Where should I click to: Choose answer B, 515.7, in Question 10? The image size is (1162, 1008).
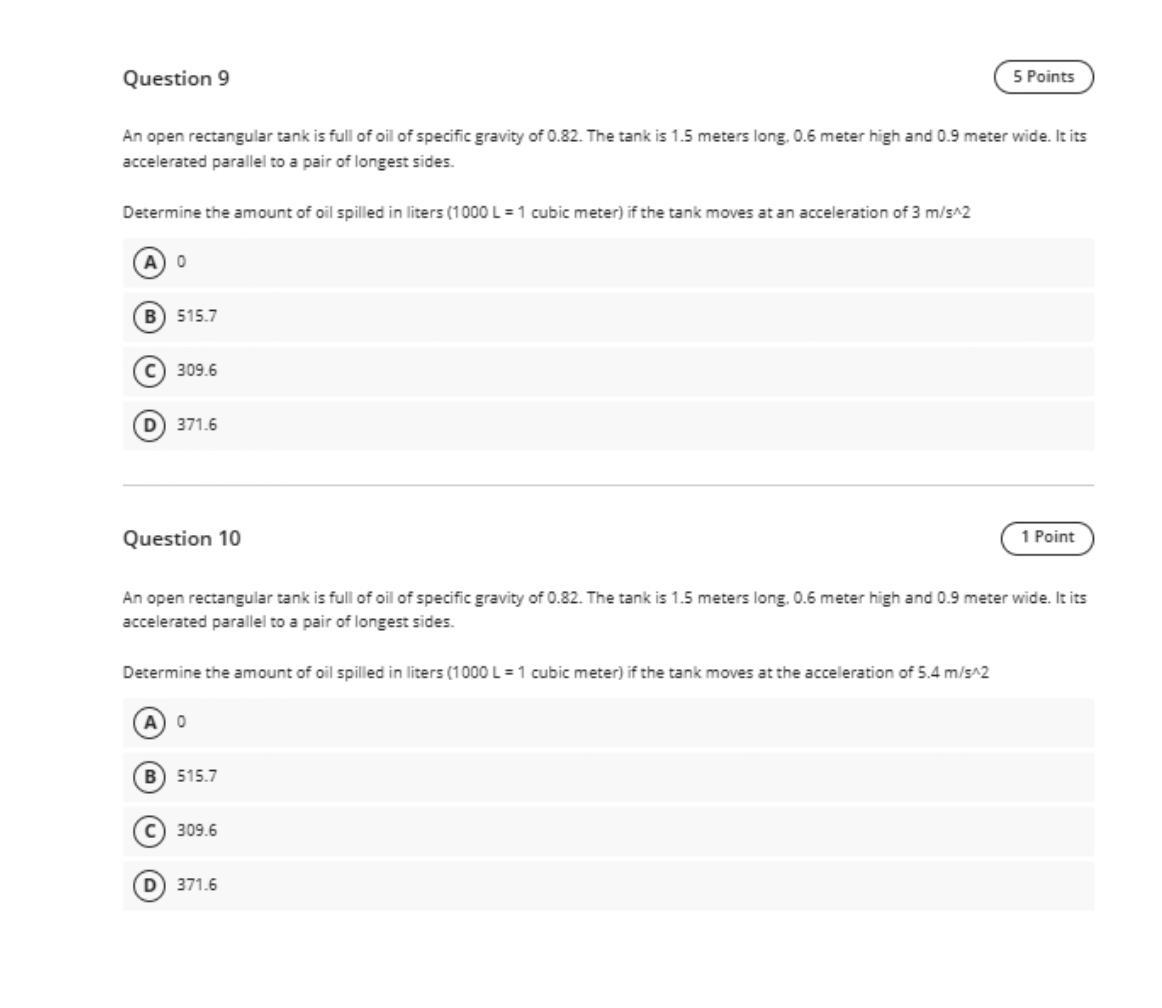[149, 778]
